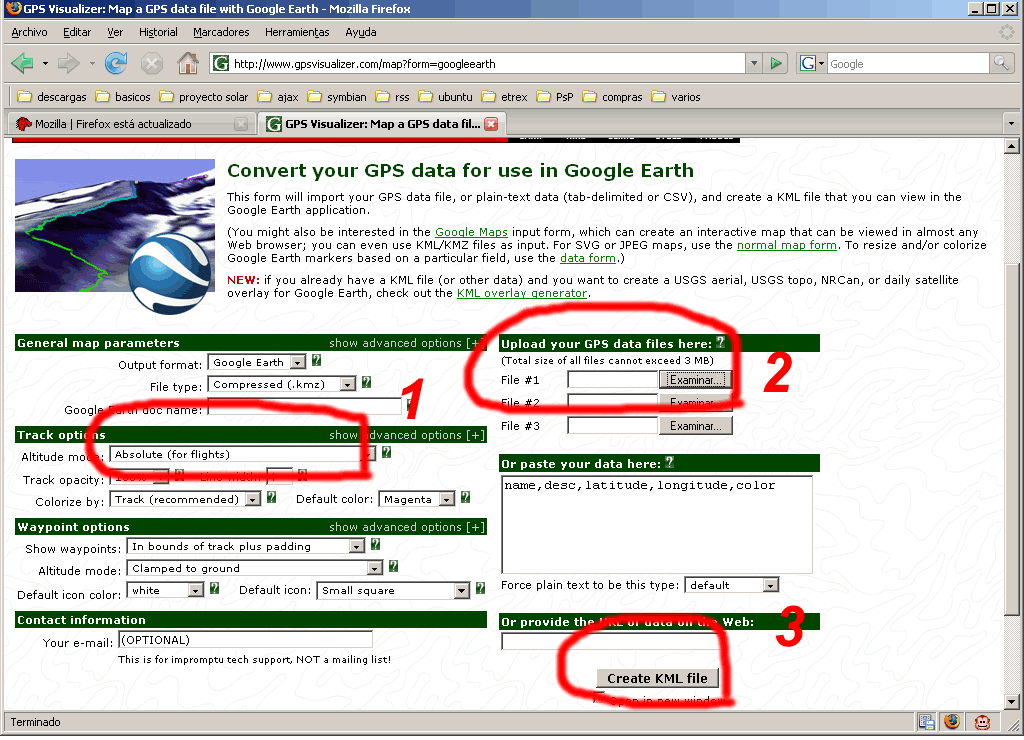1024x740 pixels.
Task: Expand Track options advanced options
Action: 407,435
